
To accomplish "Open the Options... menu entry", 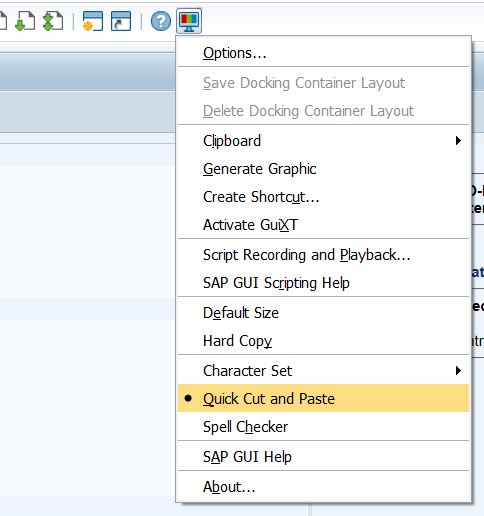I will pos(323,53).
